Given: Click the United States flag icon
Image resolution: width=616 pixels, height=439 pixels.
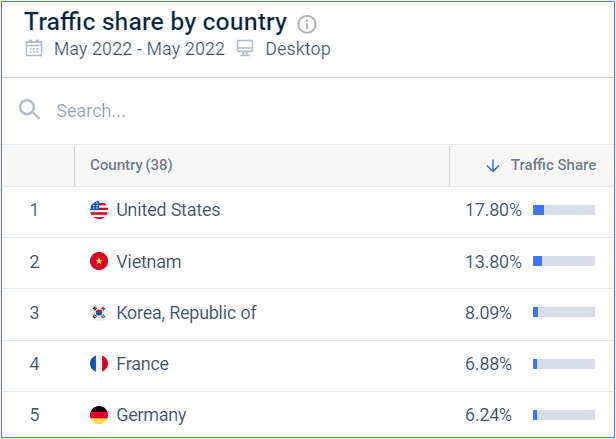Looking at the screenshot, I should pos(99,210).
